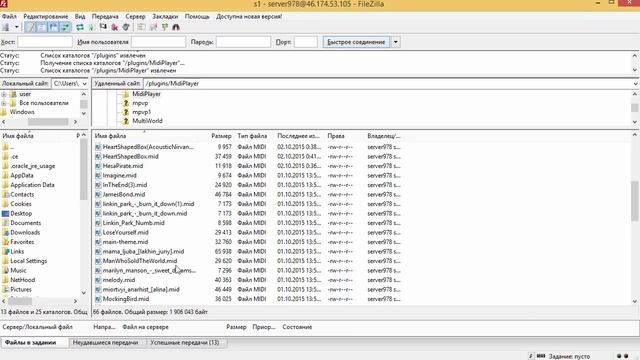This screenshot has height=360, width=640.
Task: Click the Быстрое соединение button
Action: click(356, 42)
